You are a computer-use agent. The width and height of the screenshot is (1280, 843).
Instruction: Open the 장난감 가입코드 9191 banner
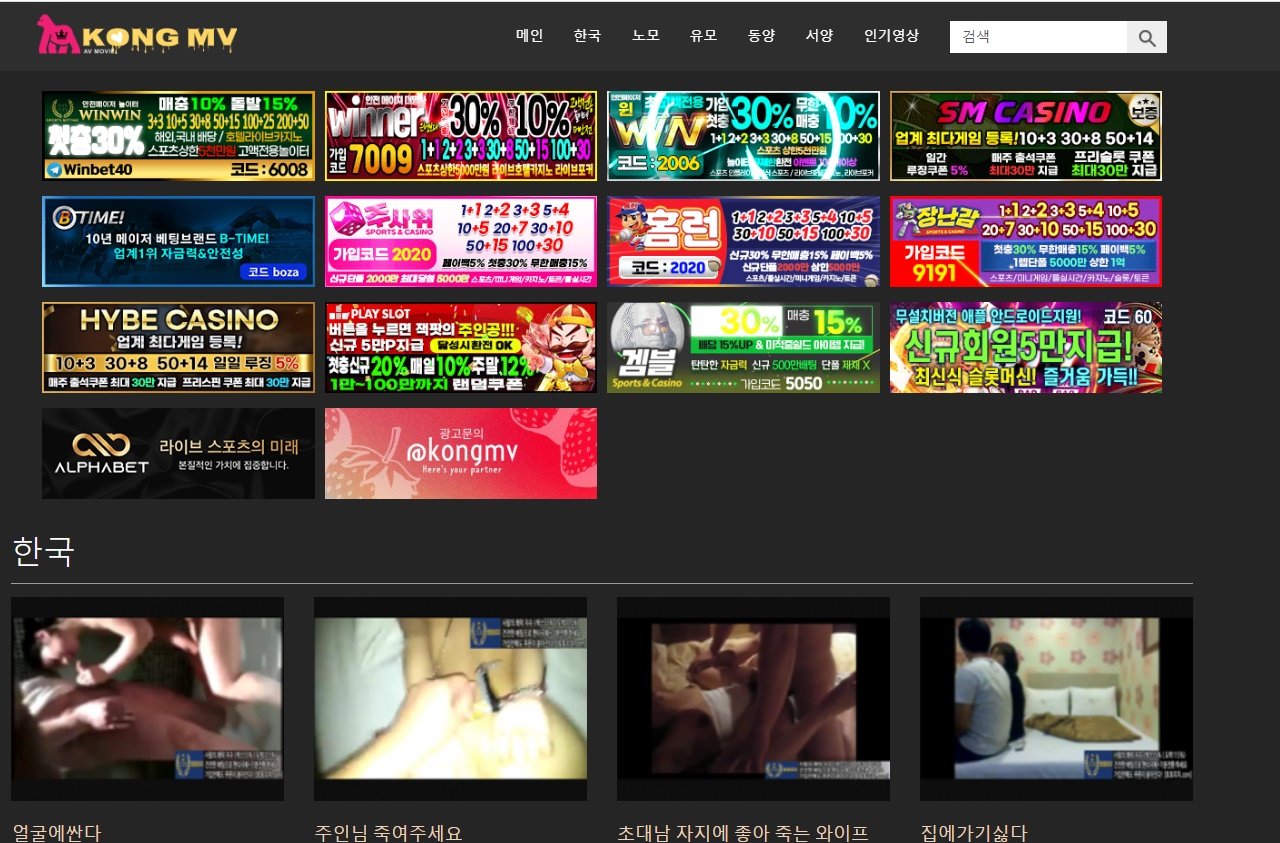[1026, 242]
